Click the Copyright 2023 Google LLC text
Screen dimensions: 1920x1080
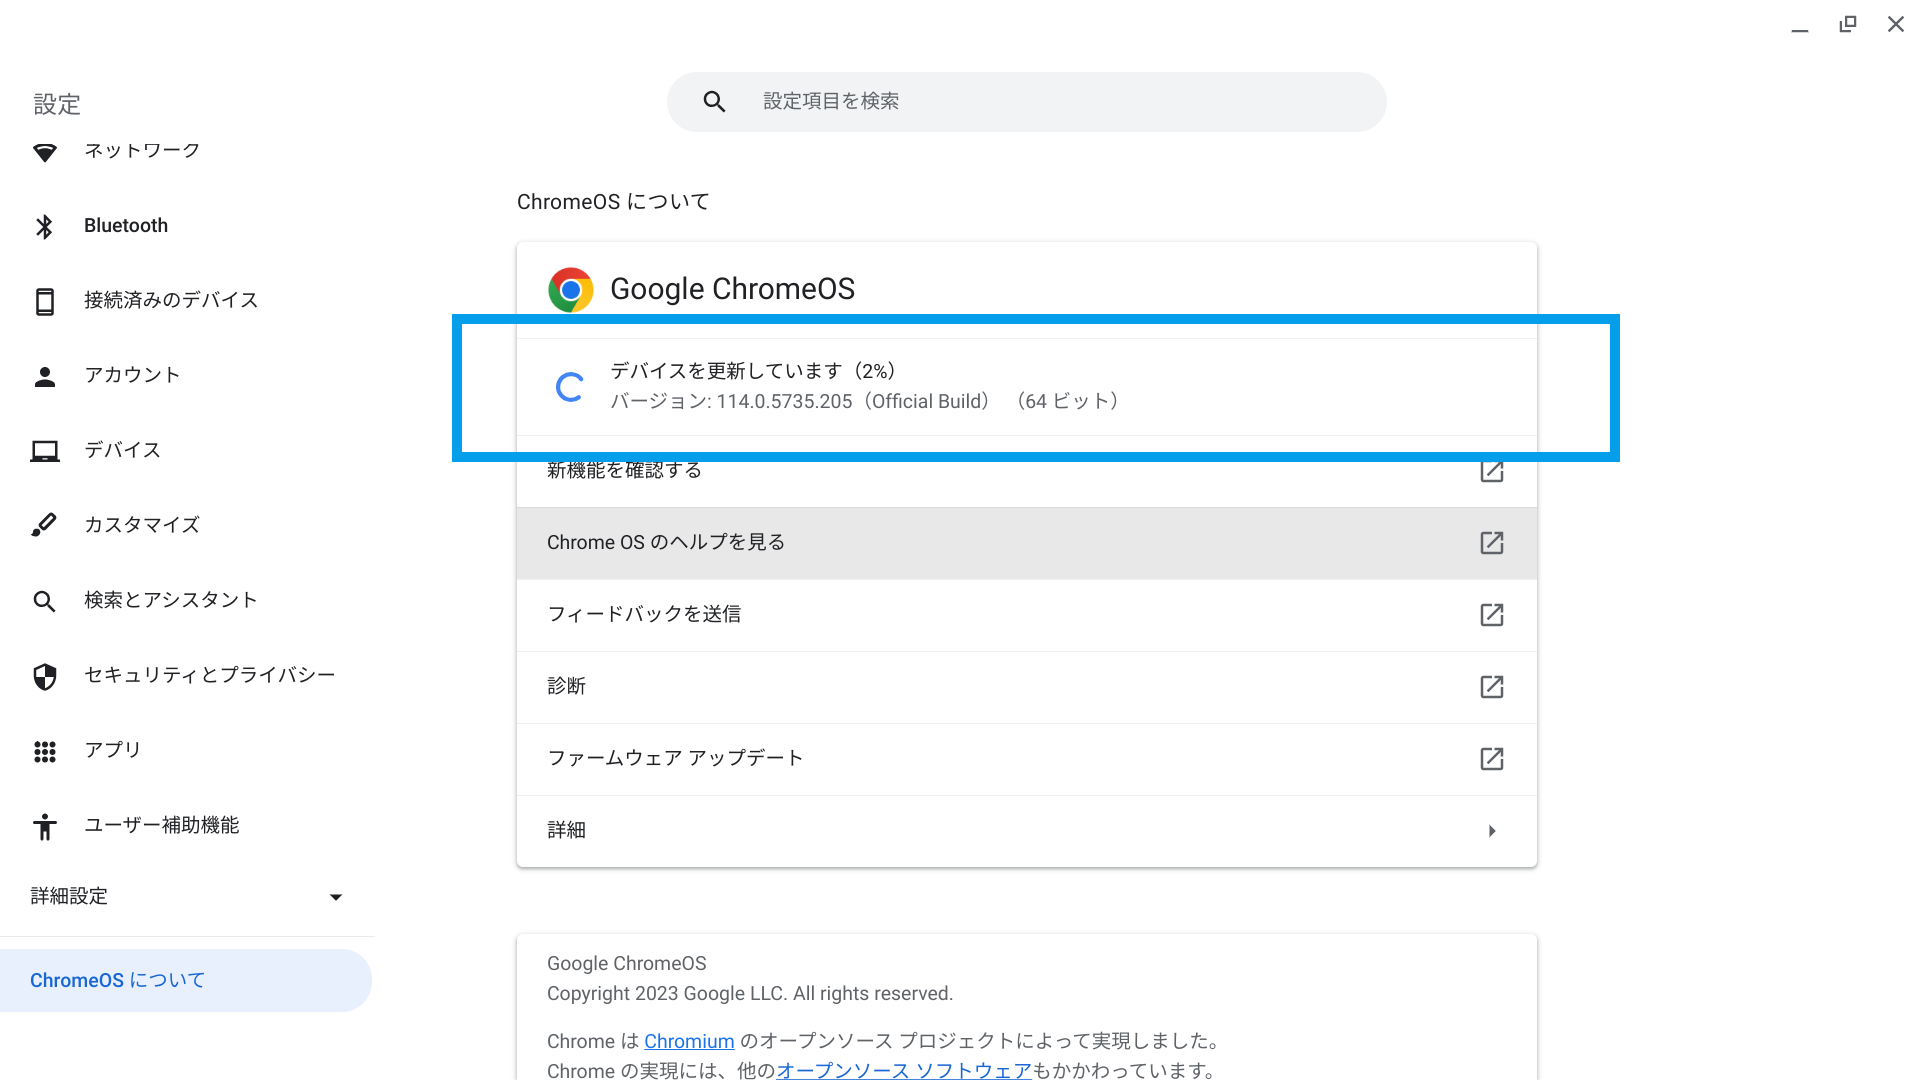pyautogui.click(x=750, y=994)
